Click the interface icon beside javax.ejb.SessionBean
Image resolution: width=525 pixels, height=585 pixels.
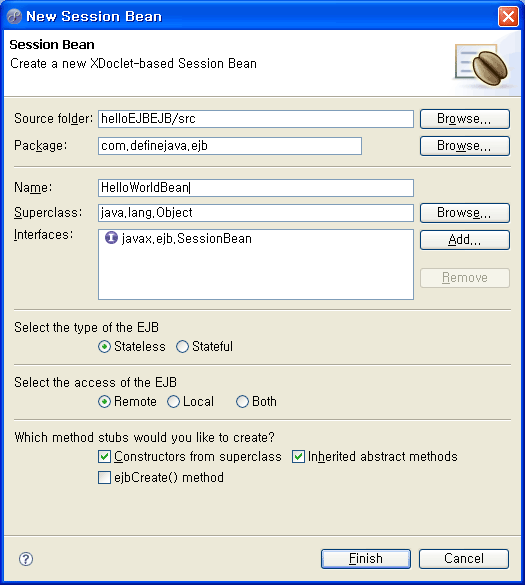click(111, 238)
